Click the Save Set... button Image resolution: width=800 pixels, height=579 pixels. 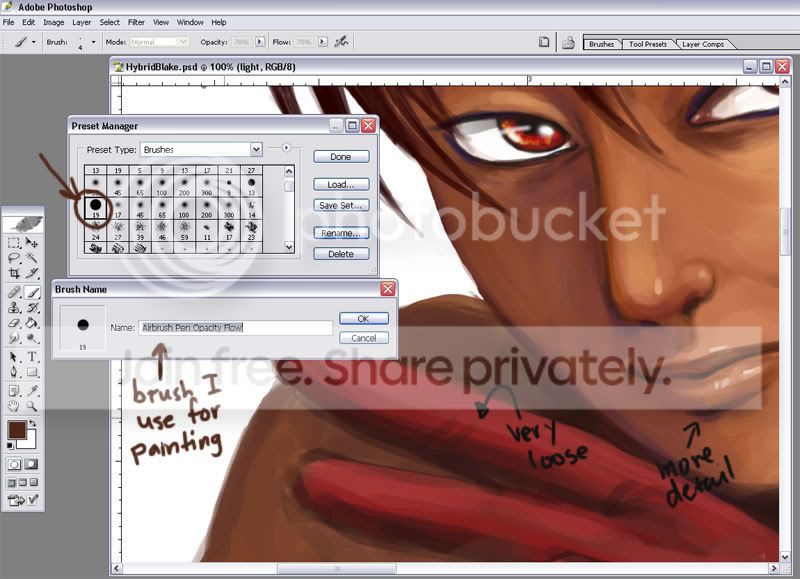[x=341, y=205]
